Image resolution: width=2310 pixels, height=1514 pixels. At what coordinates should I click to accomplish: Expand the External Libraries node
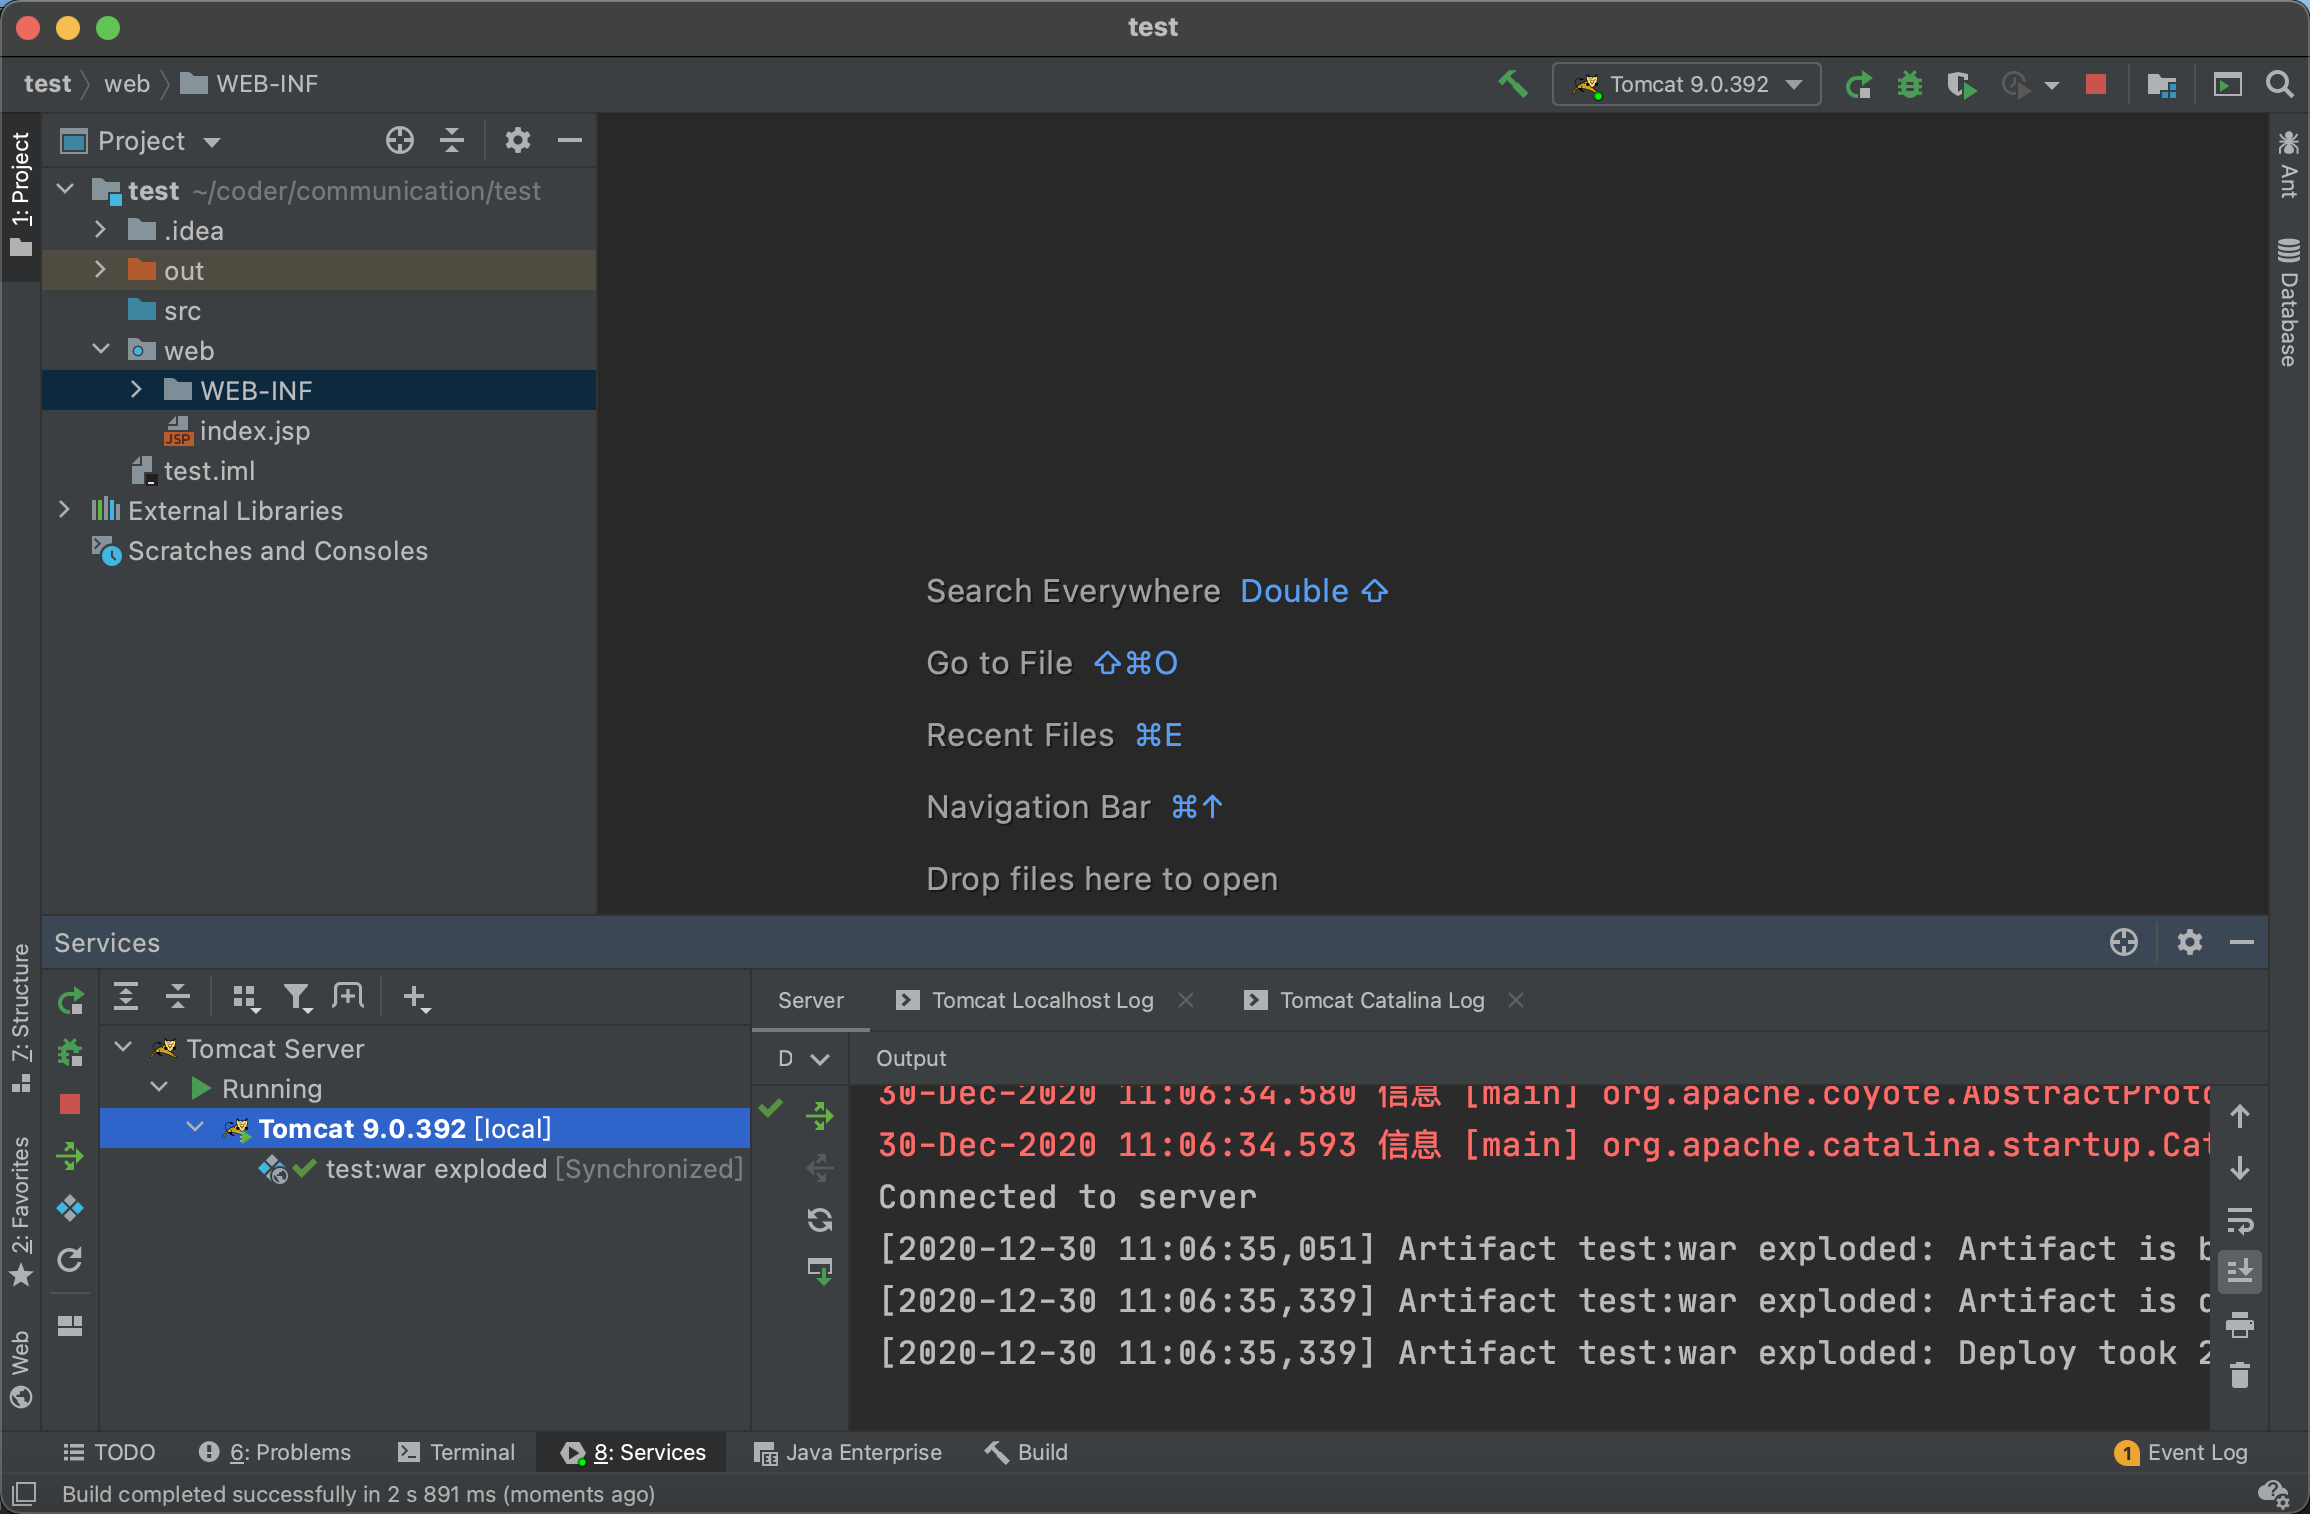(64, 510)
